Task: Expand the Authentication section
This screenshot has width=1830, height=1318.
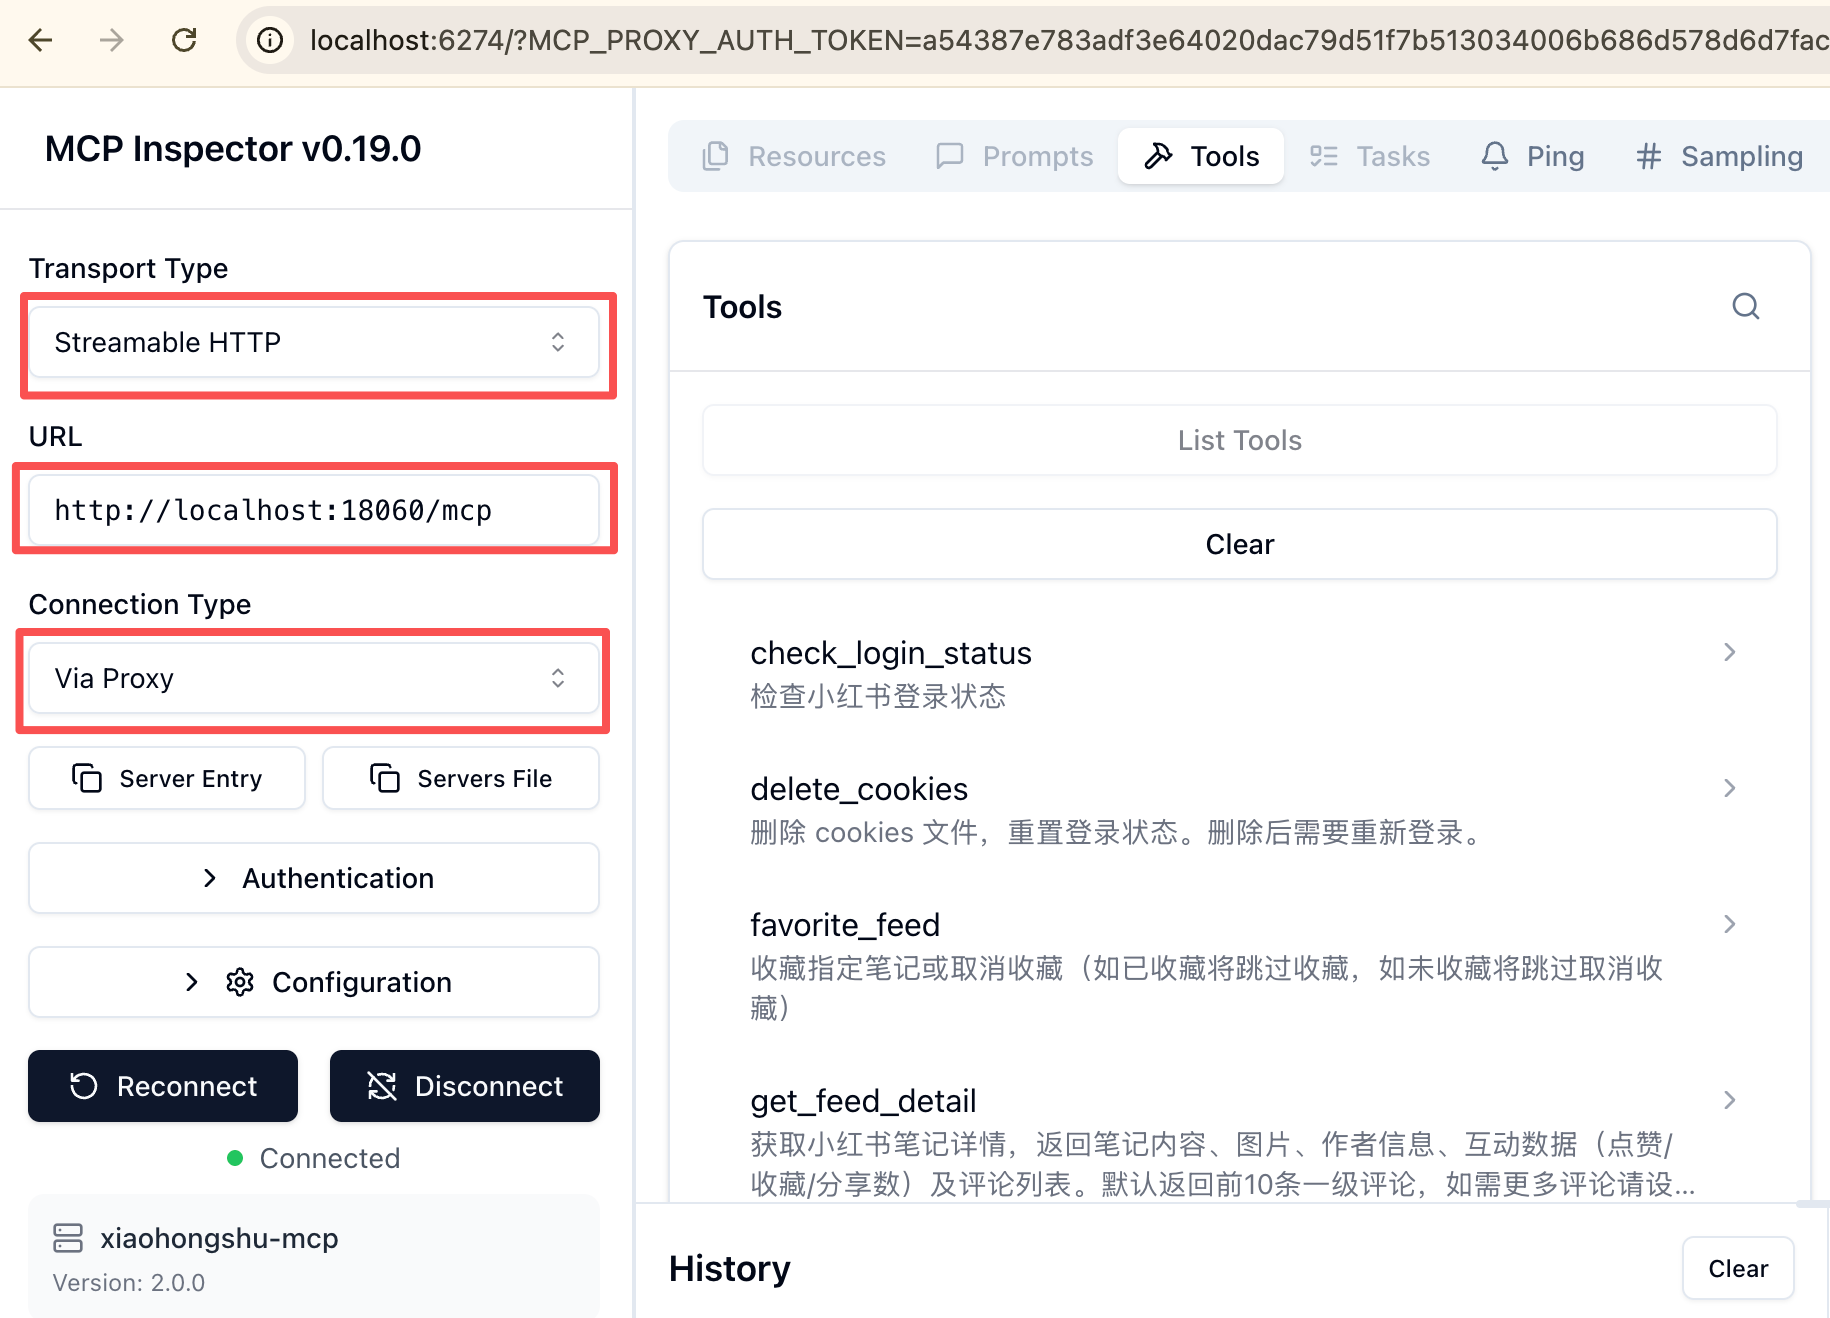Action: [x=313, y=878]
